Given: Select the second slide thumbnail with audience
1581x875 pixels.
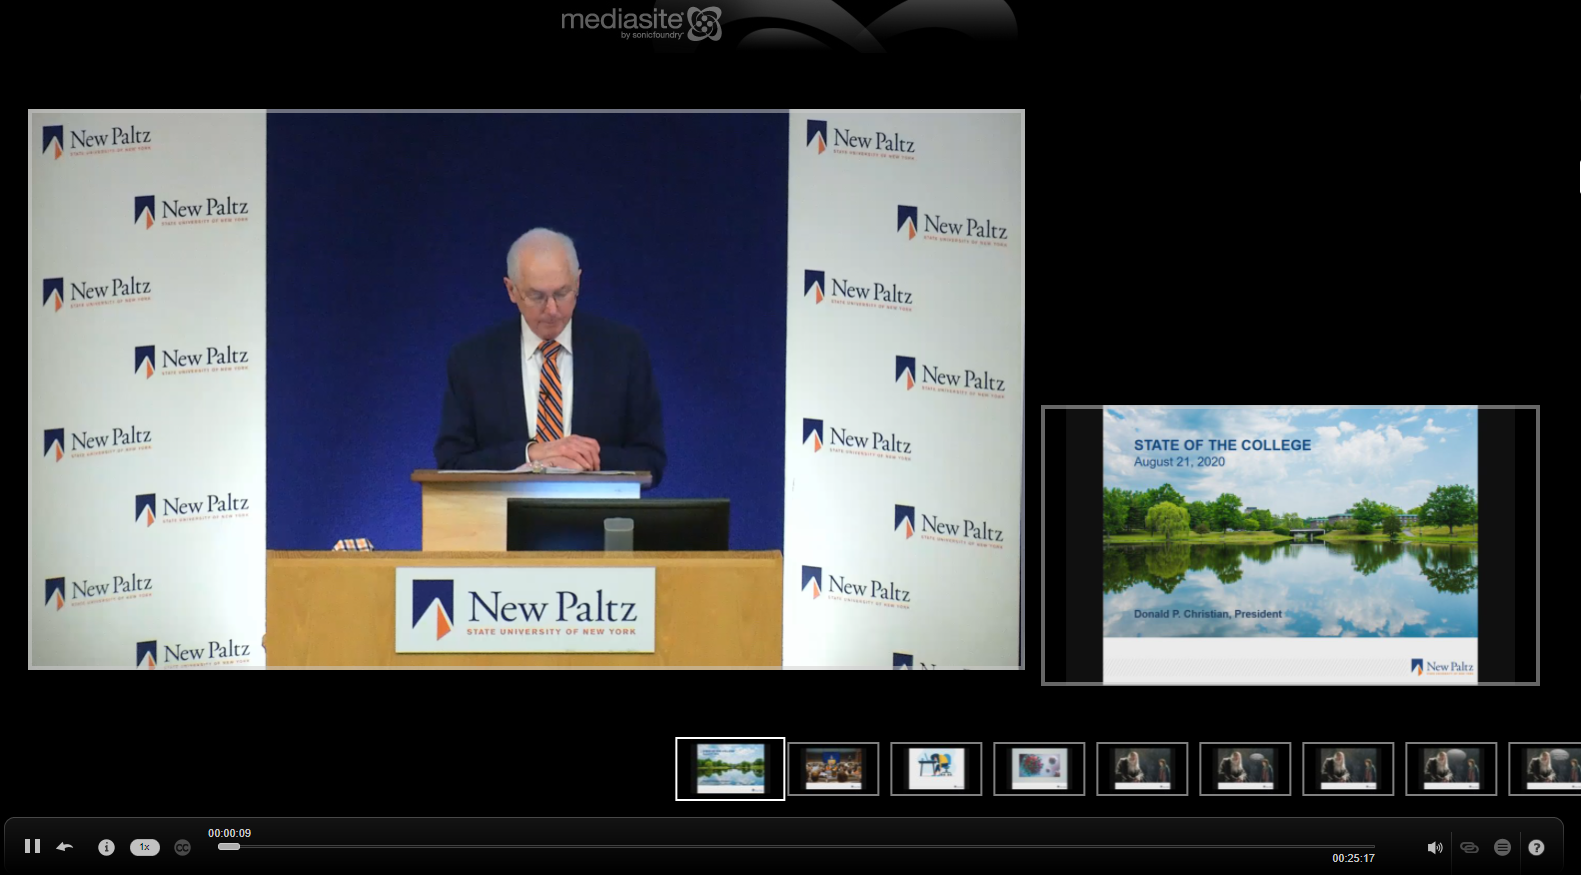Looking at the screenshot, I should click(833, 769).
